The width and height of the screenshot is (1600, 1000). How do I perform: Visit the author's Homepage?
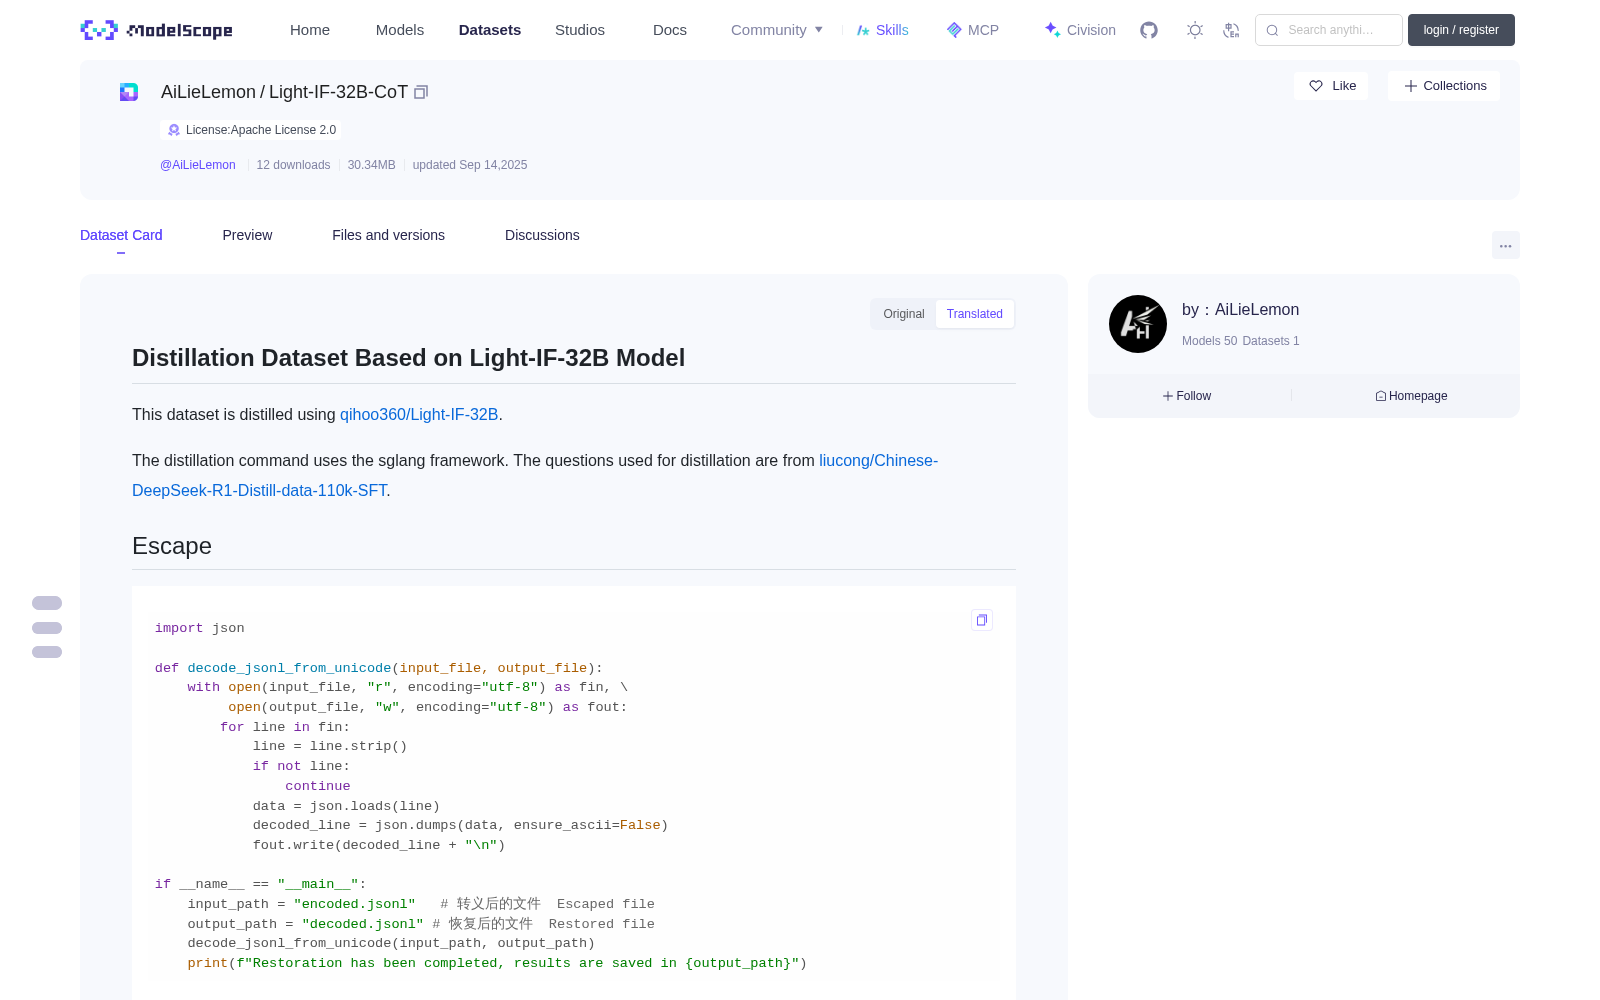(1411, 396)
